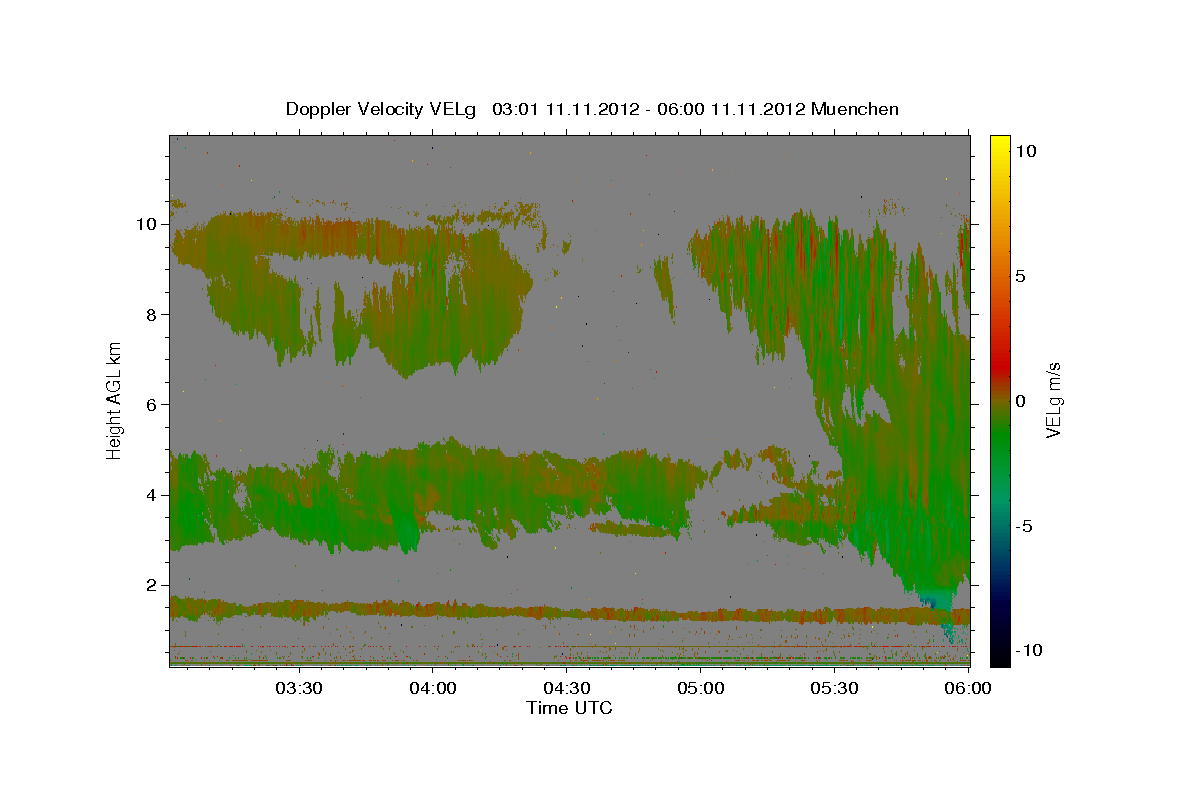The width and height of the screenshot is (1200, 800).
Task: Click the 05:30 time tick label
Action: [835, 688]
